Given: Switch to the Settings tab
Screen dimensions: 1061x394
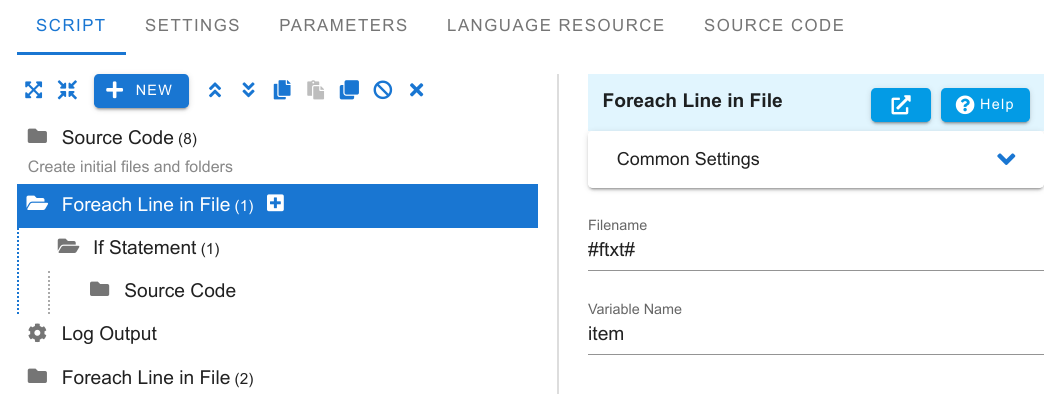Looking at the screenshot, I should (193, 26).
